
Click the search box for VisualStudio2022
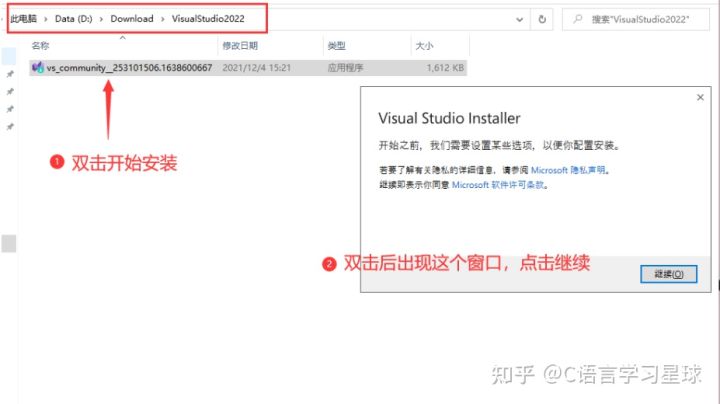pos(636,19)
